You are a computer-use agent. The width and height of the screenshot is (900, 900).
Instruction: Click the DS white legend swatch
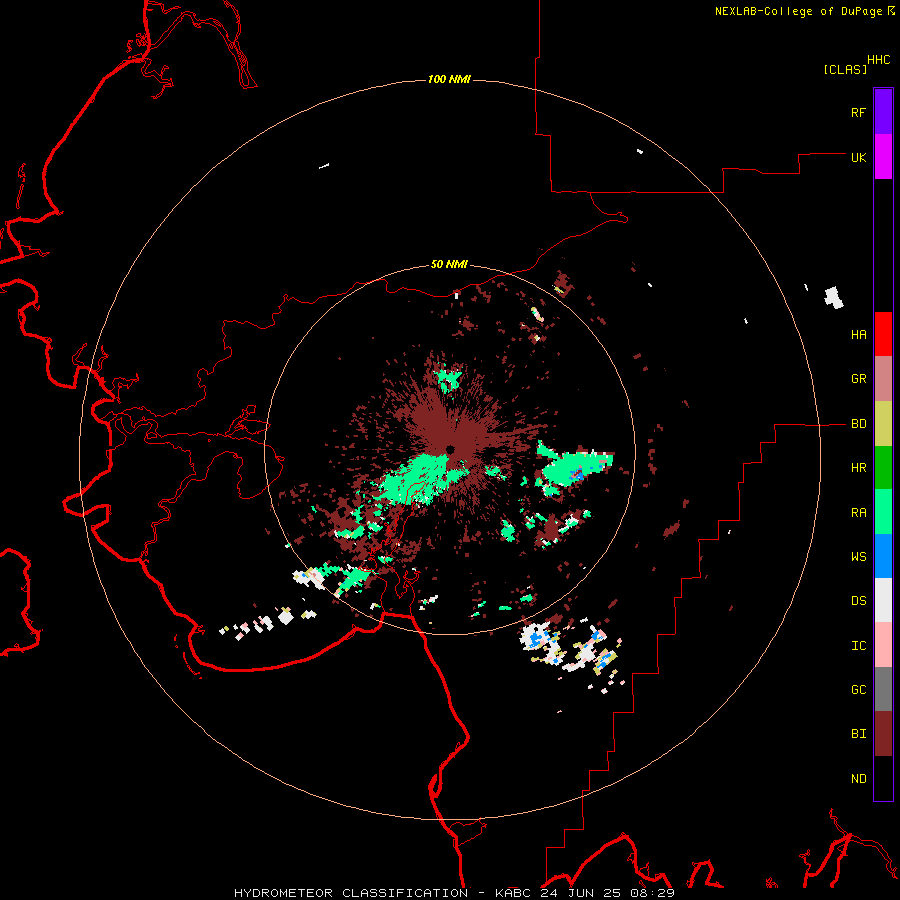pyautogui.click(x=883, y=600)
